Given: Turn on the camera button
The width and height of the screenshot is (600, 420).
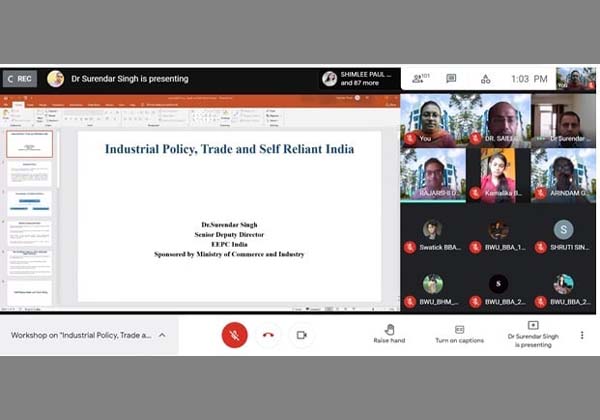Looking at the screenshot, I should pyautogui.click(x=302, y=335).
